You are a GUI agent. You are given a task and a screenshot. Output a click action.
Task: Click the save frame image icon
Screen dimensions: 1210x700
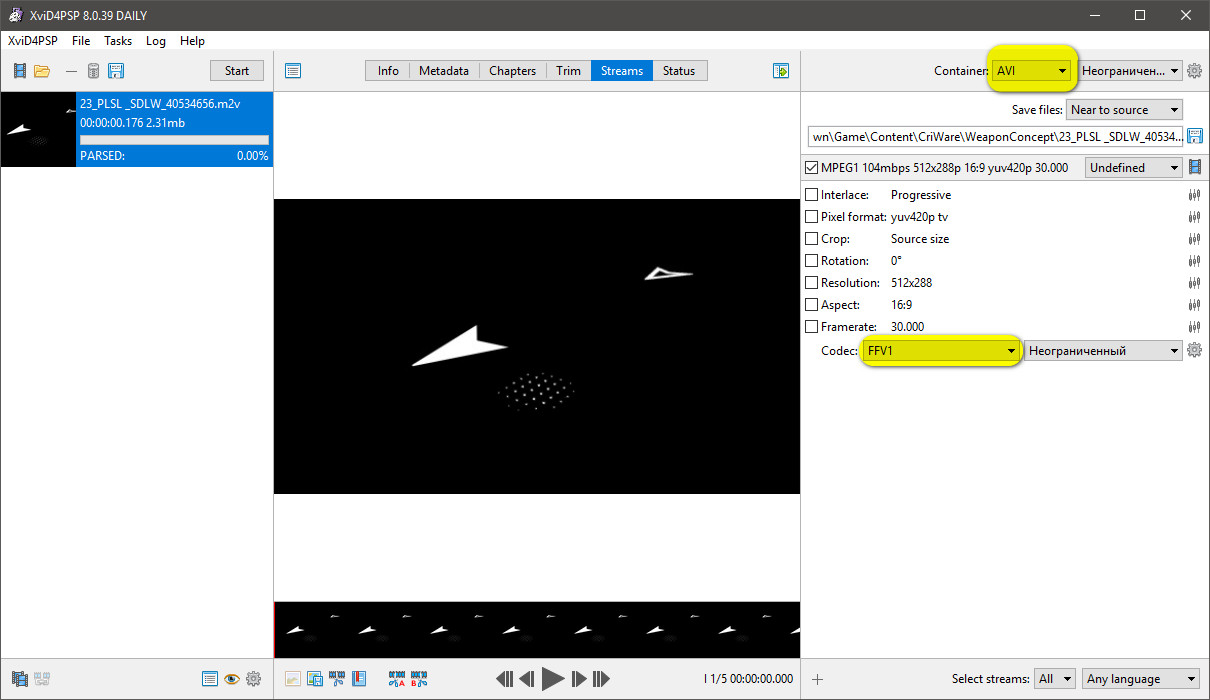(315, 679)
